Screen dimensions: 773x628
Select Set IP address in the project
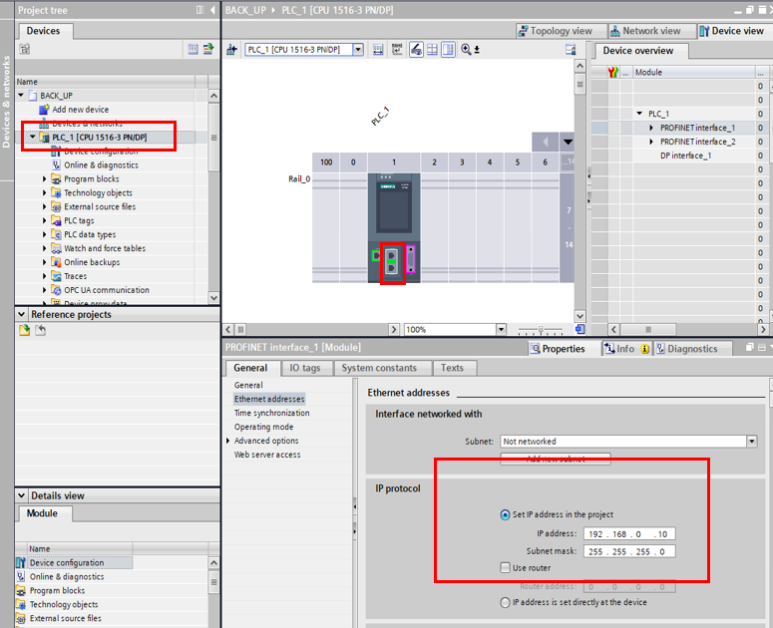505,515
